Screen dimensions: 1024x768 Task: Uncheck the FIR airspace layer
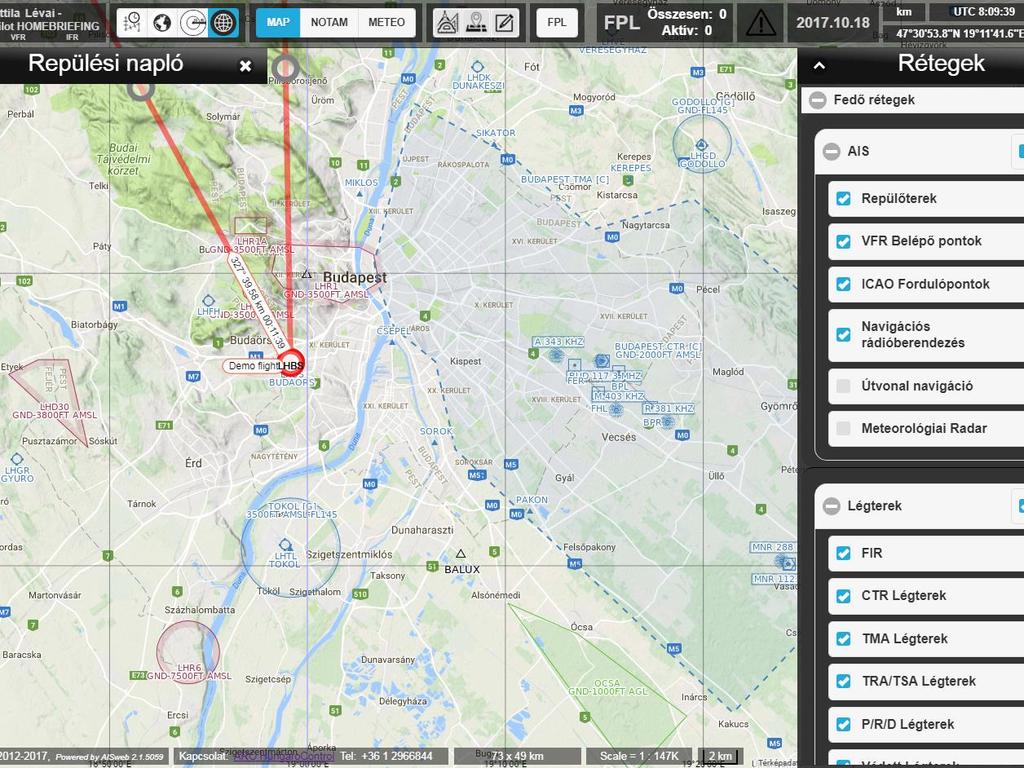click(844, 553)
